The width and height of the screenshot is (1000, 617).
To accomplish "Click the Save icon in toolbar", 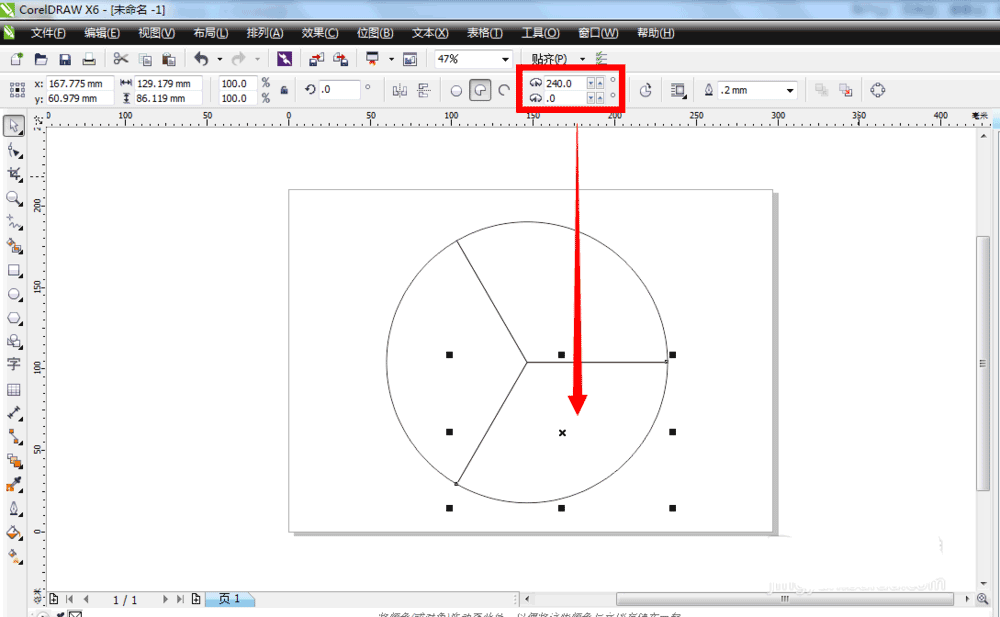I will (x=65, y=59).
